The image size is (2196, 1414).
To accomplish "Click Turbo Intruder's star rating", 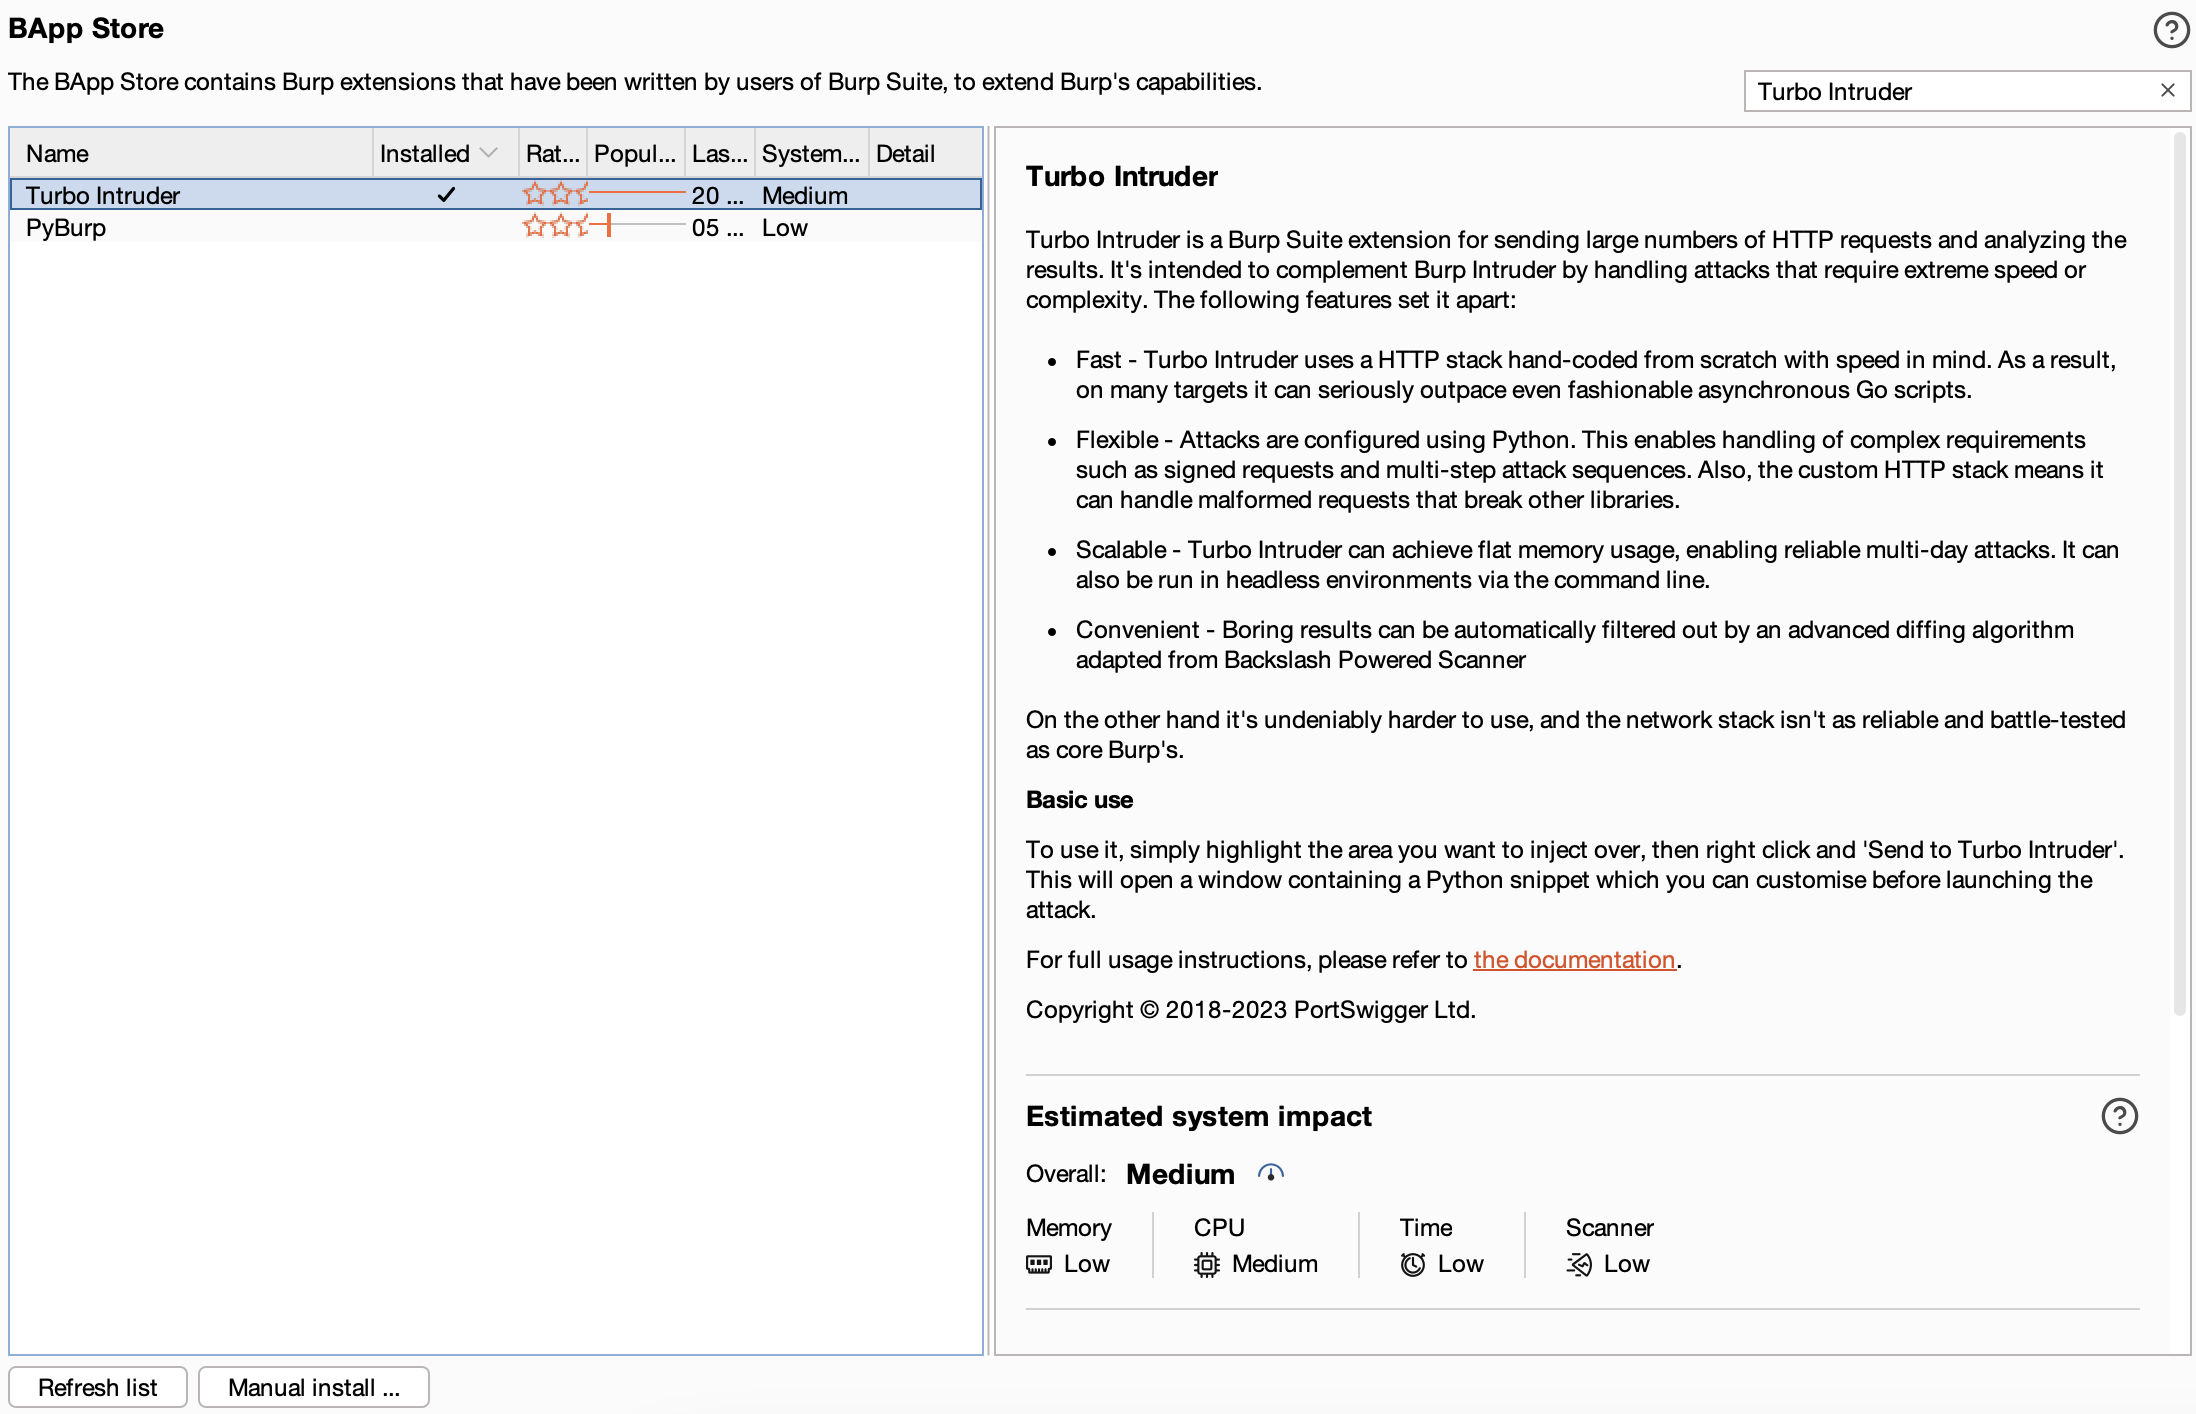I will [x=553, y=195].
